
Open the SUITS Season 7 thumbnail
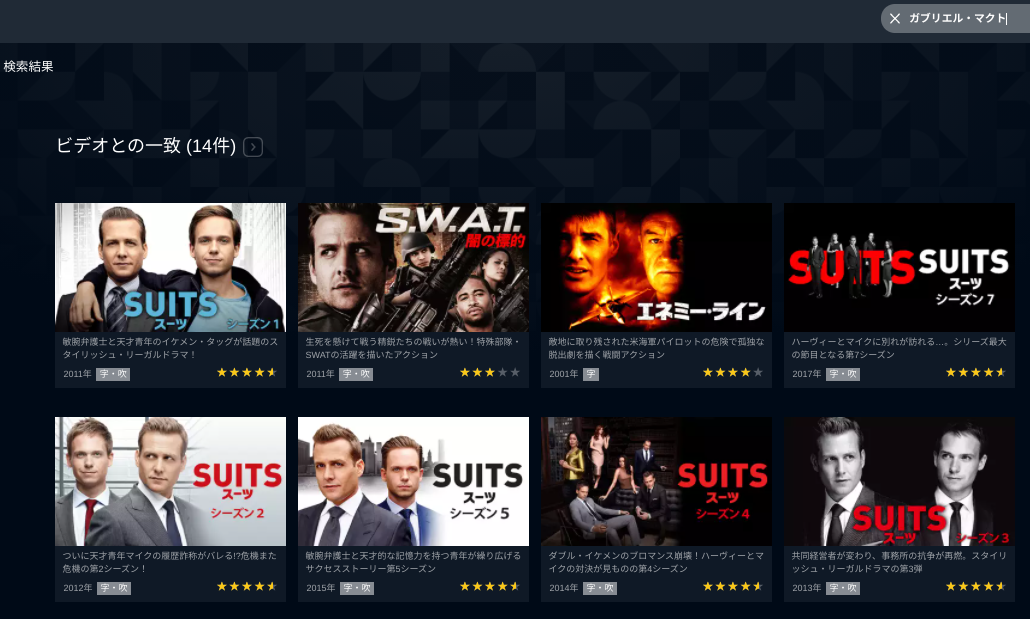pos(899,267)
